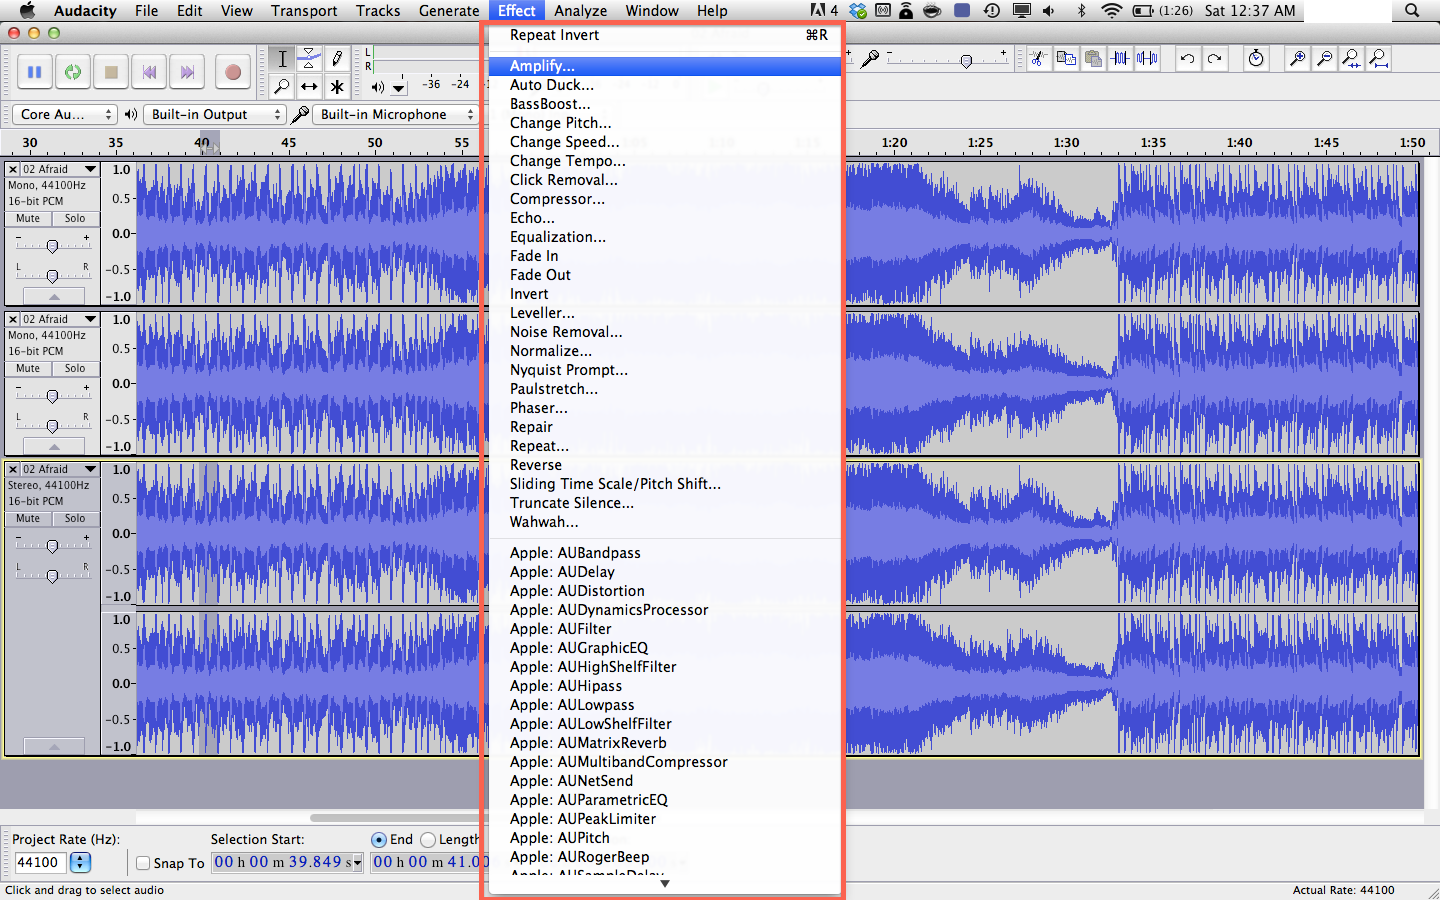Screen dimensions: 1440x900
Task: Select the Length radio button
Action: tap(428, 840)
